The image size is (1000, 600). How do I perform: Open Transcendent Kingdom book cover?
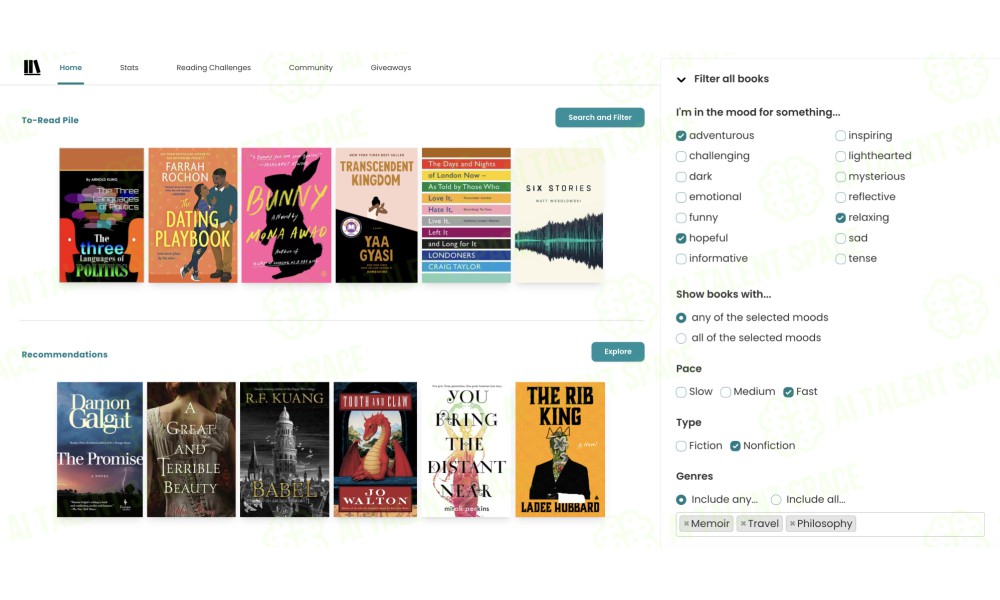coord(376,216)
